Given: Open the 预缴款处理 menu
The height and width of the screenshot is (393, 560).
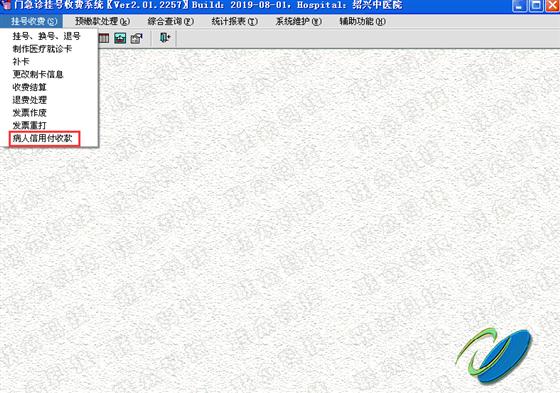Looking at the screenshot, I should coord(102,21).
